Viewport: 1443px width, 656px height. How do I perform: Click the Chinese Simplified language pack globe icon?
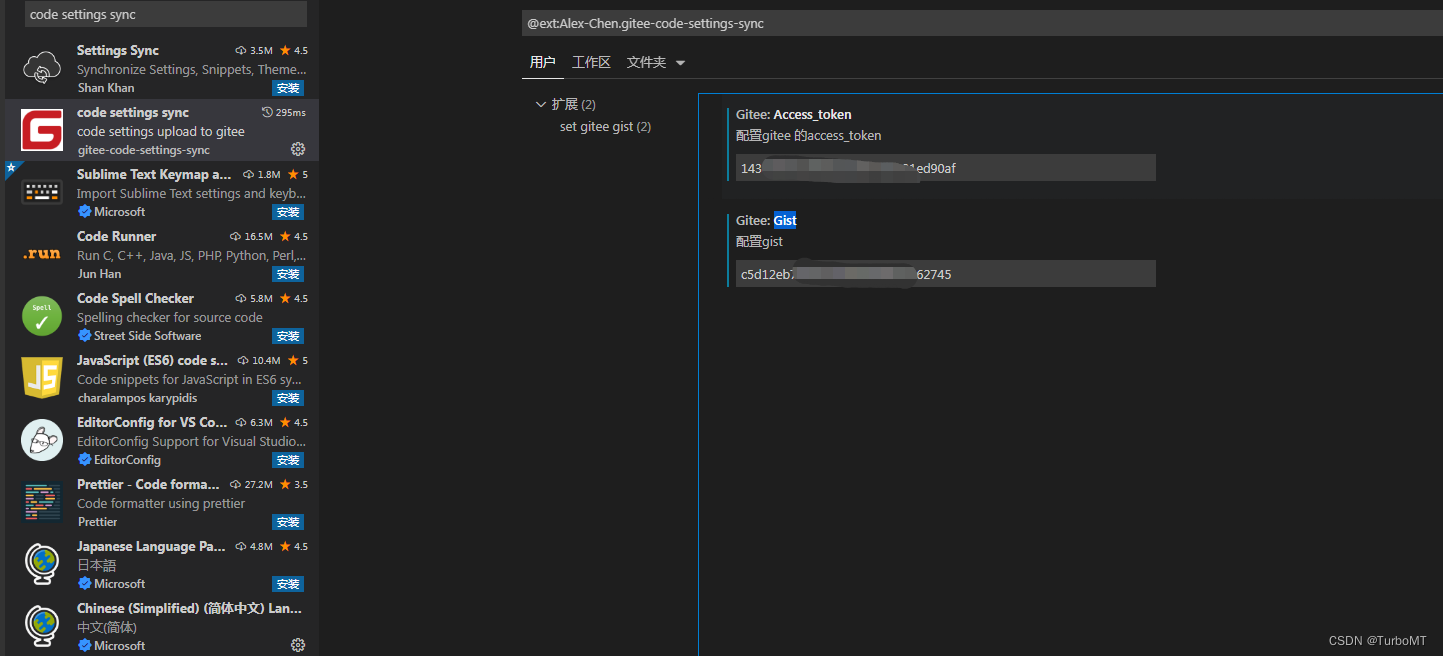43,626
